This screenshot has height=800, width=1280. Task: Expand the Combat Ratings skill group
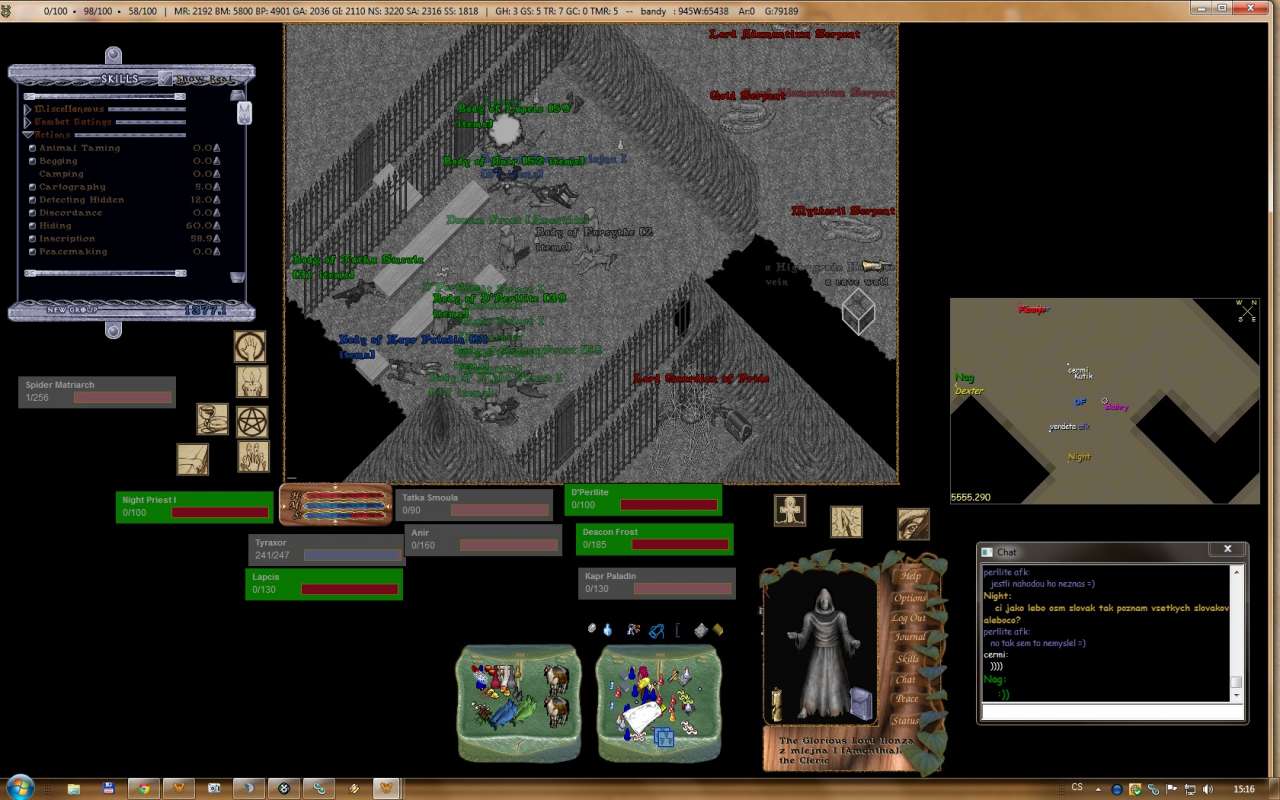pos(28,122)
